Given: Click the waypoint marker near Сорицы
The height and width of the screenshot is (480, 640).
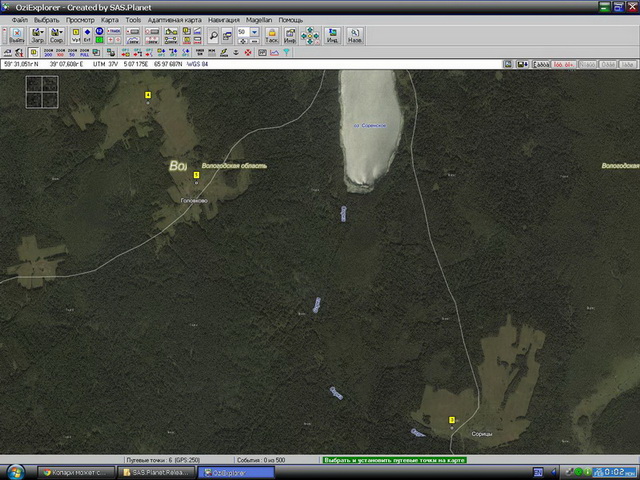Looking at the screenshot, I should pyautogui.click(x=452, y=420).
